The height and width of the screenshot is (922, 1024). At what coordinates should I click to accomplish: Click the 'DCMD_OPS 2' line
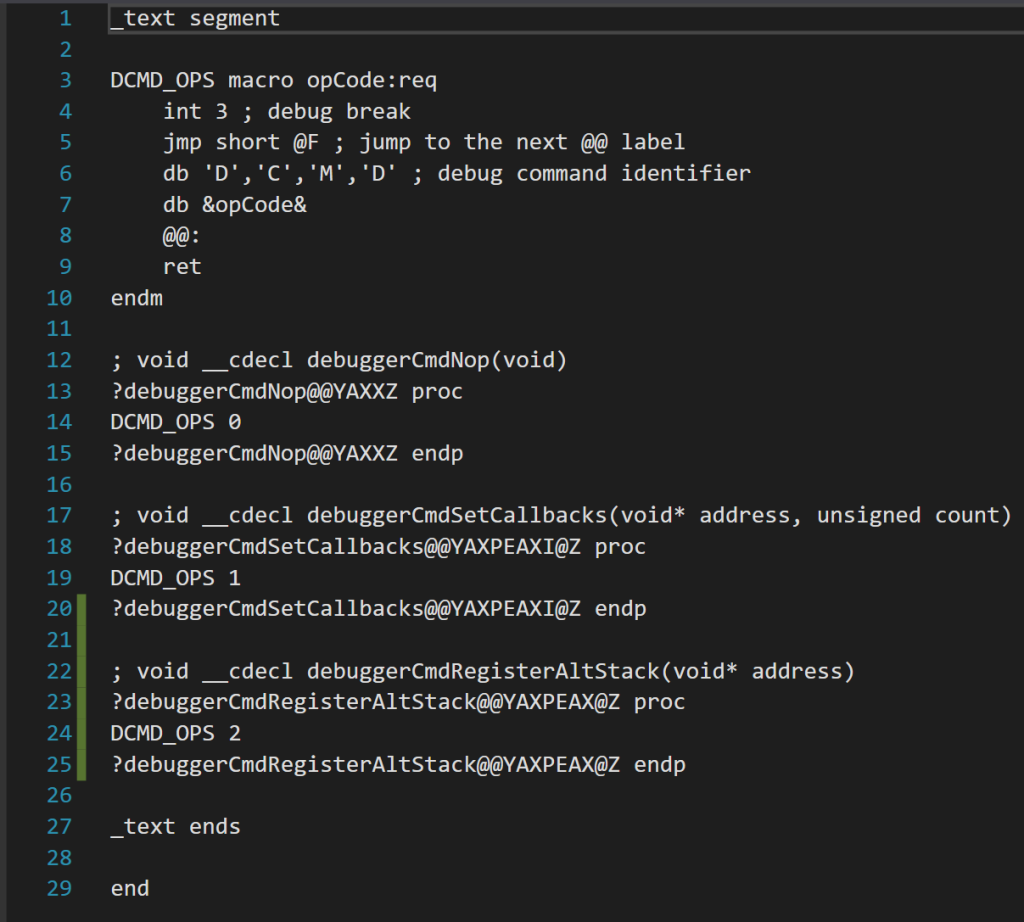click(x=175, y=733)
